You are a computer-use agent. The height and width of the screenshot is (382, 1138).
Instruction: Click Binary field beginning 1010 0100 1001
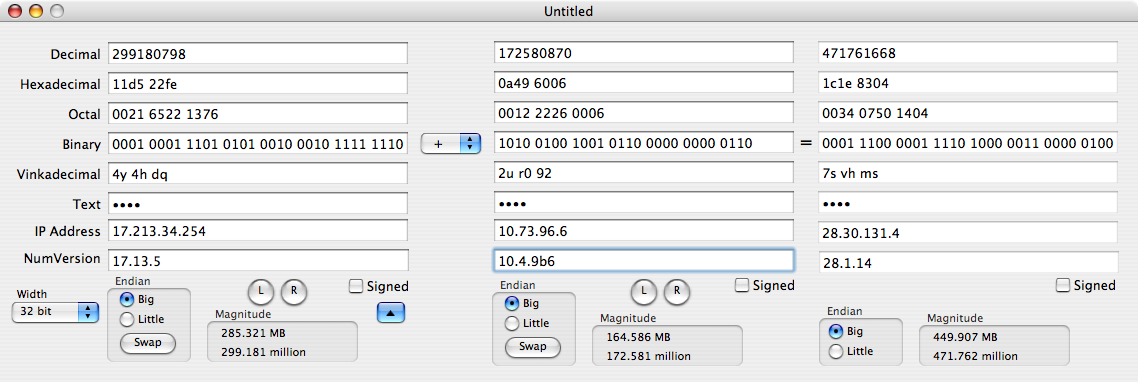tap(644, 143)
